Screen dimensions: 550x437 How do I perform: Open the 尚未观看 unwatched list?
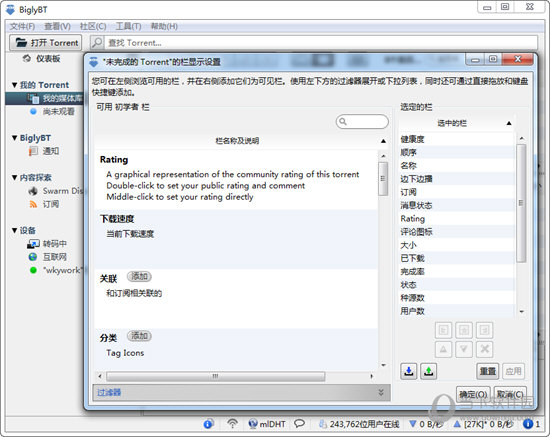[x=58, y=112]
